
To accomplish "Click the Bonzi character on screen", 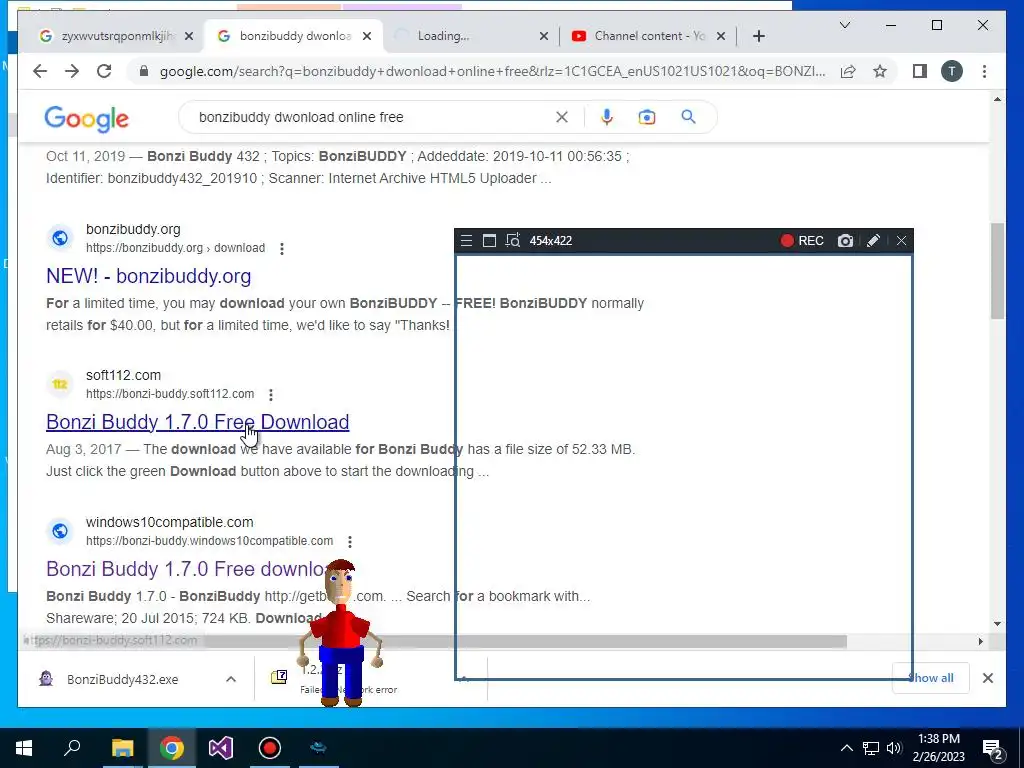I will pyautogui.click(x=340, y=633).
